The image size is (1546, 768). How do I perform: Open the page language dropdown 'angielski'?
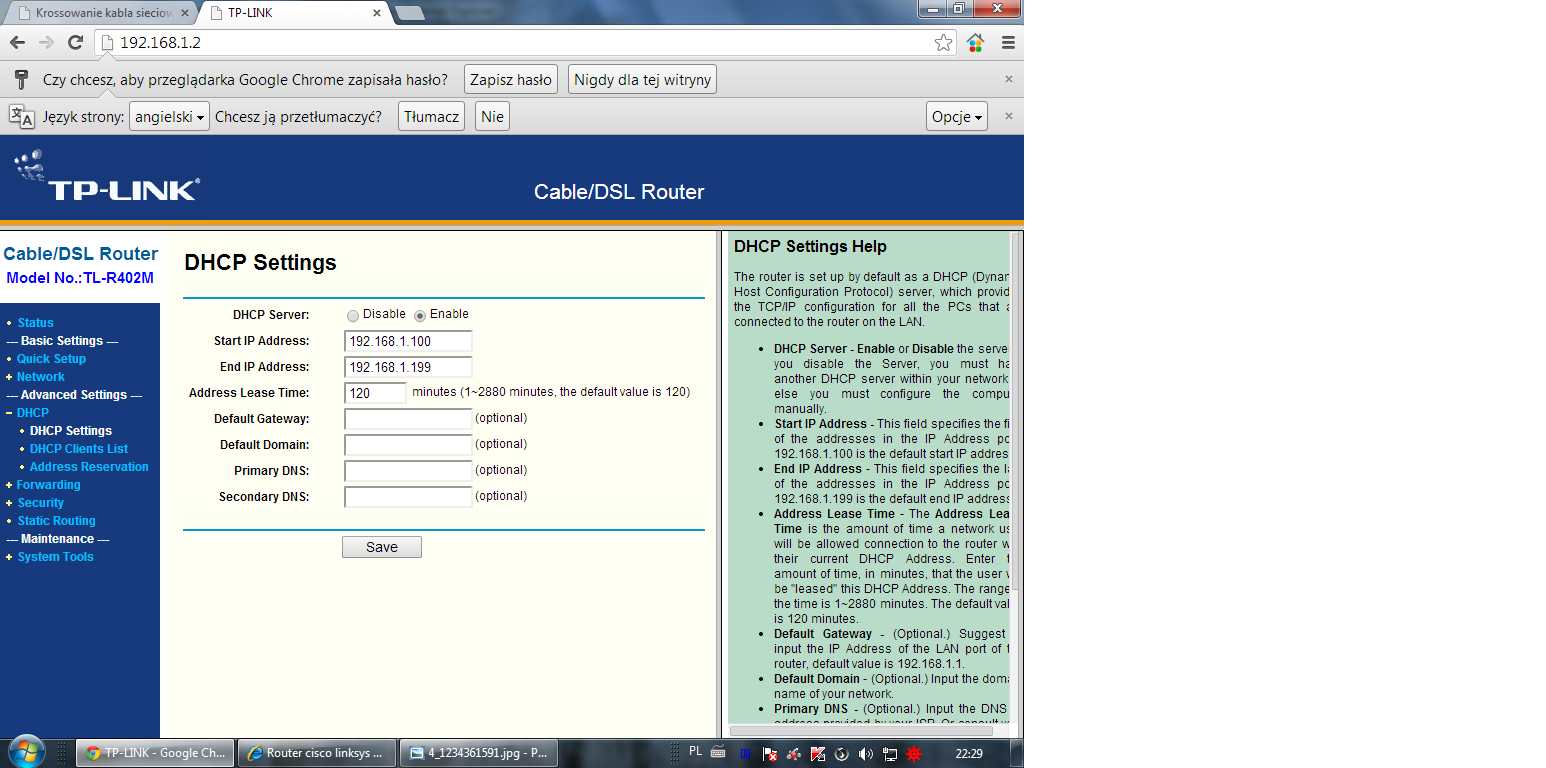(169, 116)
